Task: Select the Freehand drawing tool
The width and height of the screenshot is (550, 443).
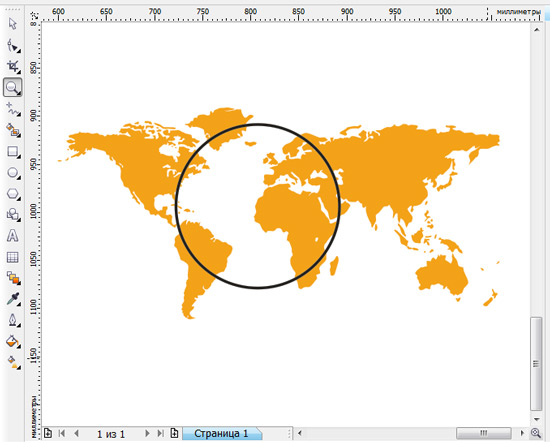Action: (x=13, y=109)
